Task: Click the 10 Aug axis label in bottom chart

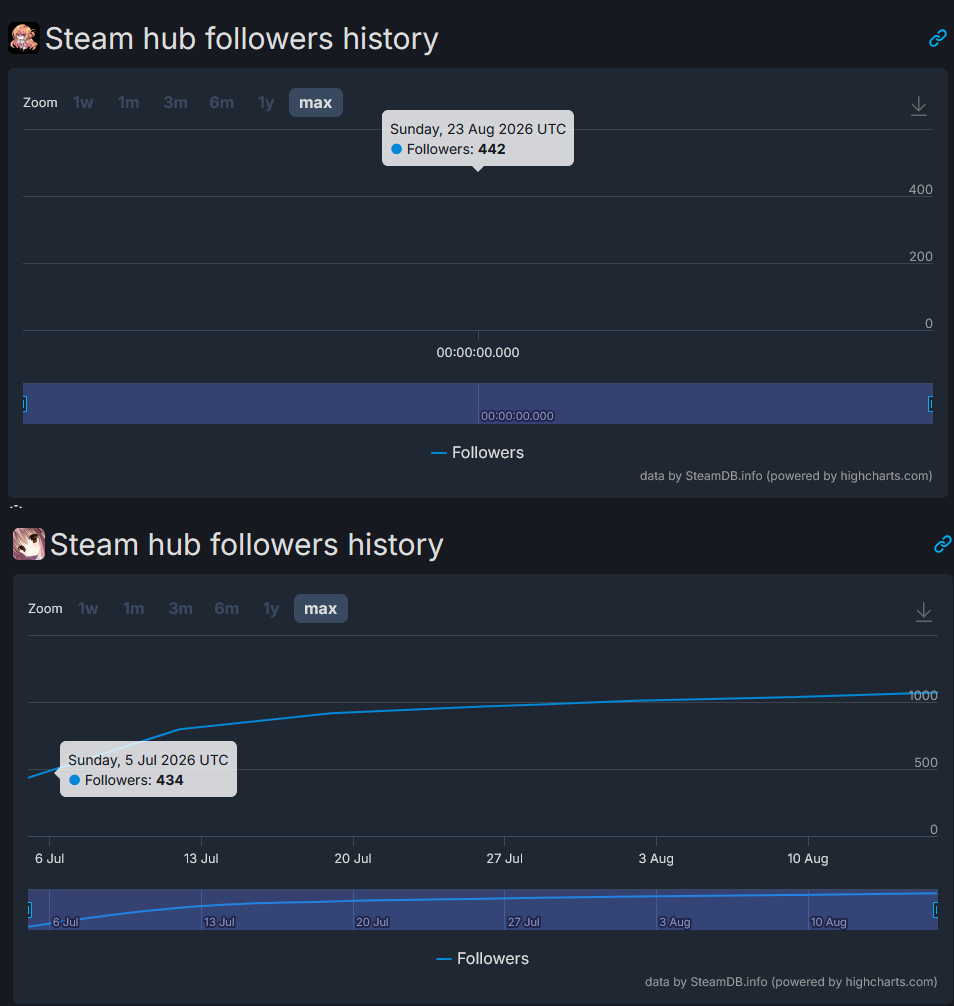Action: 808,858
